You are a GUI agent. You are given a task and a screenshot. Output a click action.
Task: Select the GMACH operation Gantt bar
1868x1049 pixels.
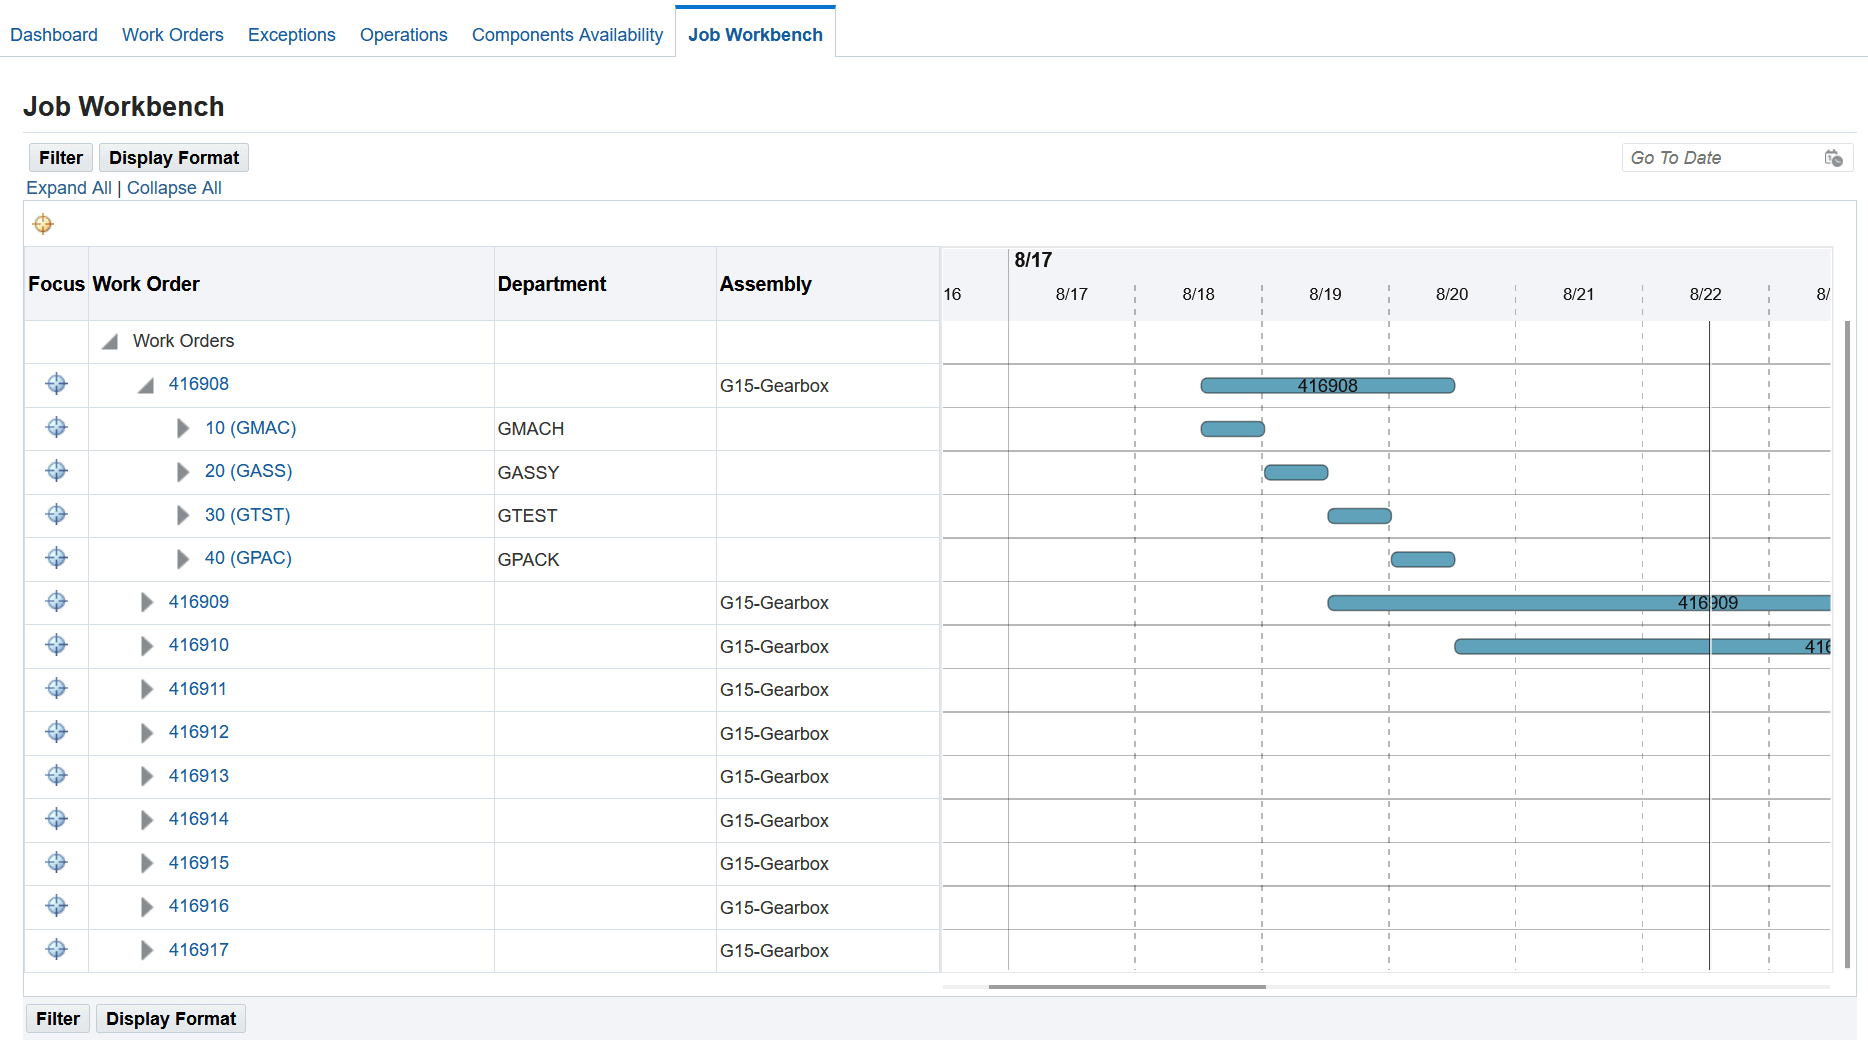click(x=1233, y=429)
